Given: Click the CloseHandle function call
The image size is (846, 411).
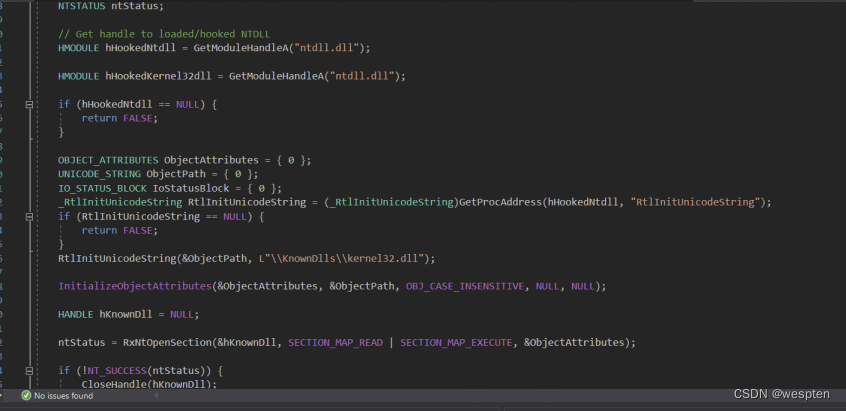Looking at the screenshot, I should [114, 384].
